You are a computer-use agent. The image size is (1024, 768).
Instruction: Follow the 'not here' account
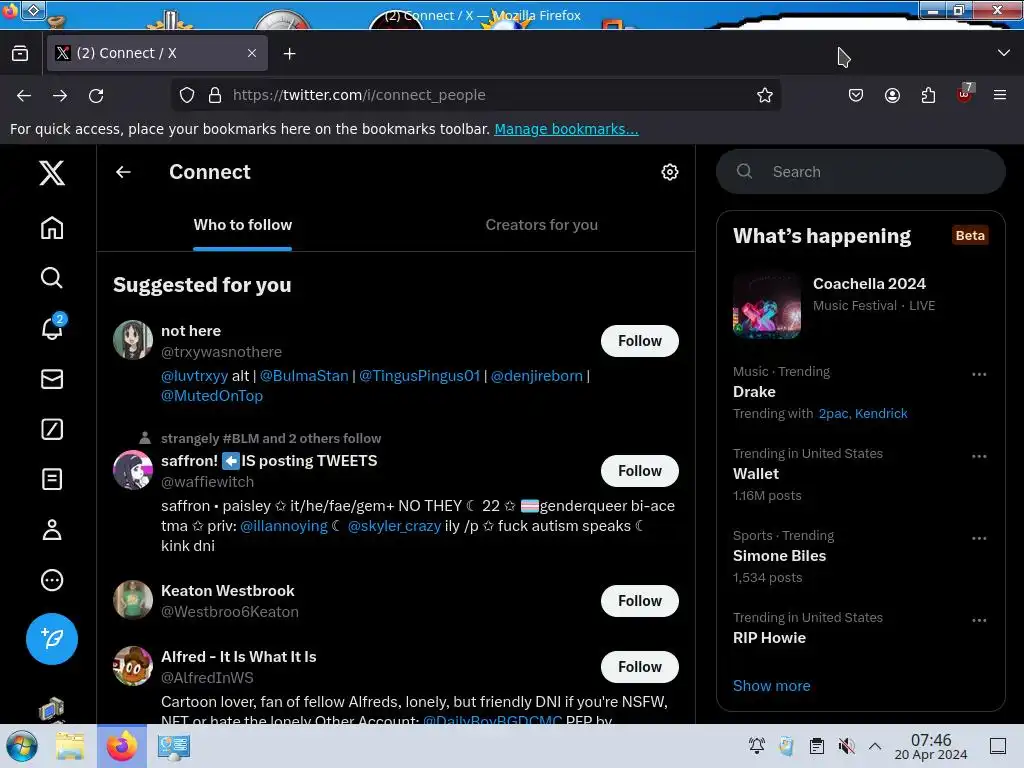639,341
